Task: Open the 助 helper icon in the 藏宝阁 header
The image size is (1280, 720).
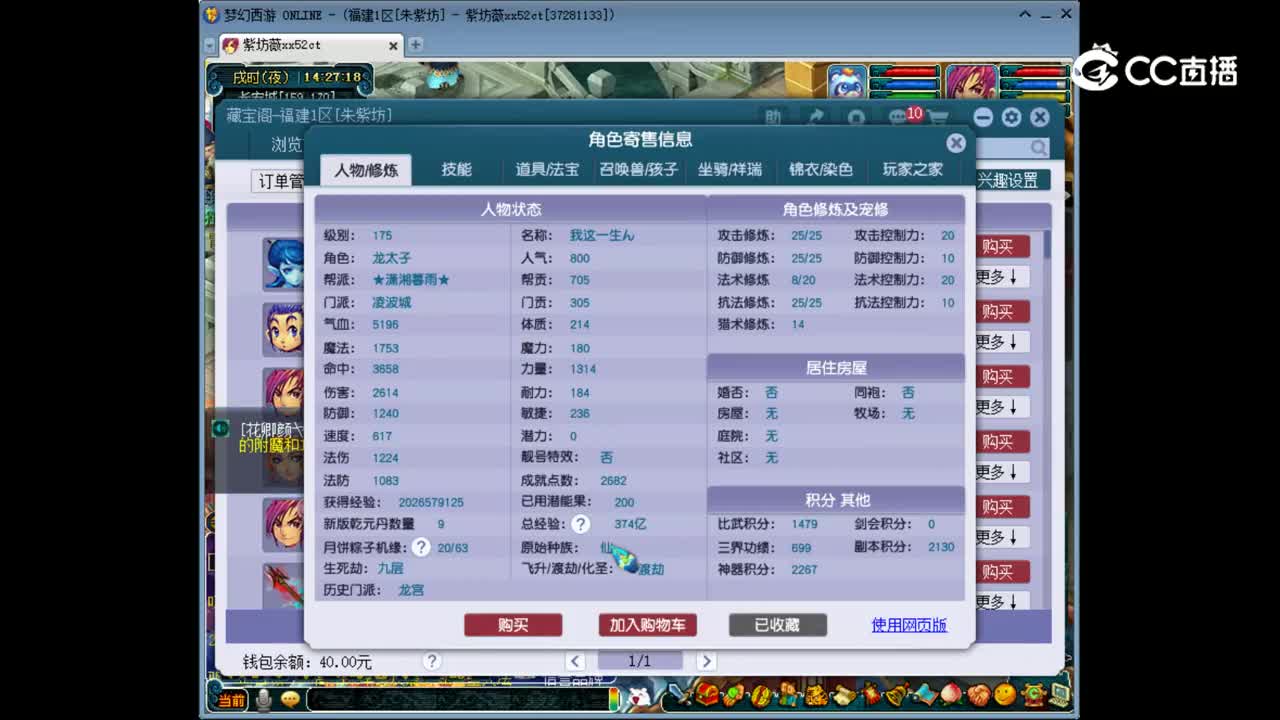Action: point(773,117)
